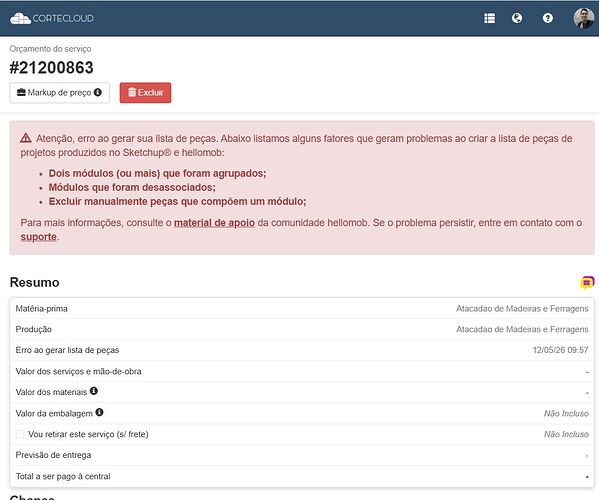599x500 pixels.
Task: Open the user profile avatar
Action: pyautogui.click(x=584, y=18)
